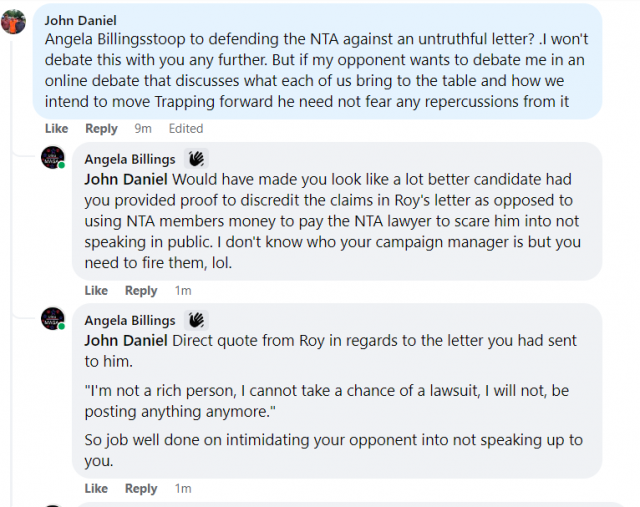
Task: Click Angela Billings' avatar on second reply
Action: pos(53,318)
